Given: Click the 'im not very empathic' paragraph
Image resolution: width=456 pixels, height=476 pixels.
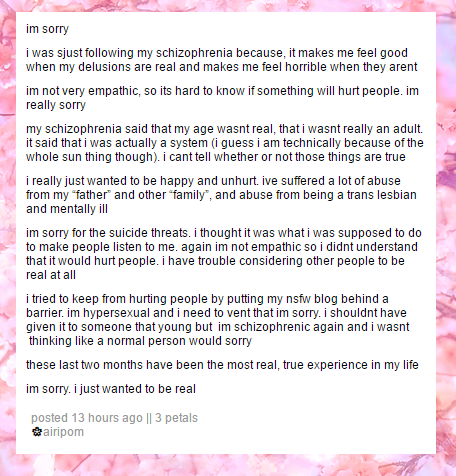Looking at the screenshot, I should point(222,98).
